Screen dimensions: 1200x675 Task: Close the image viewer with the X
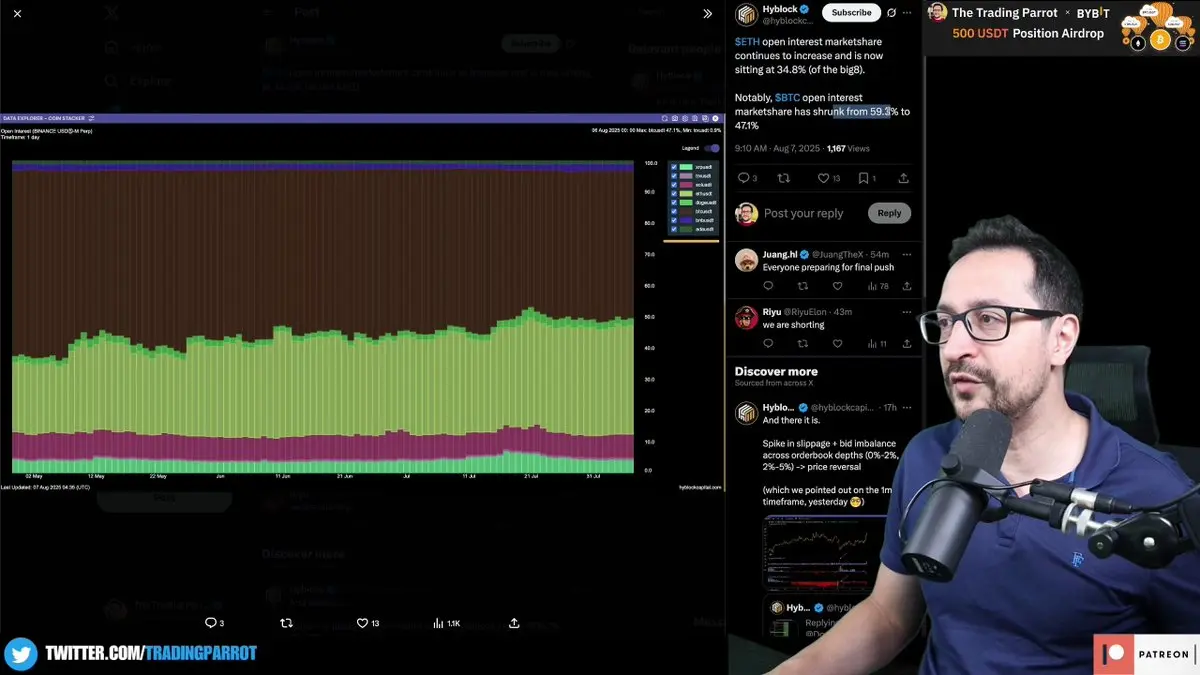click(17, 13)
